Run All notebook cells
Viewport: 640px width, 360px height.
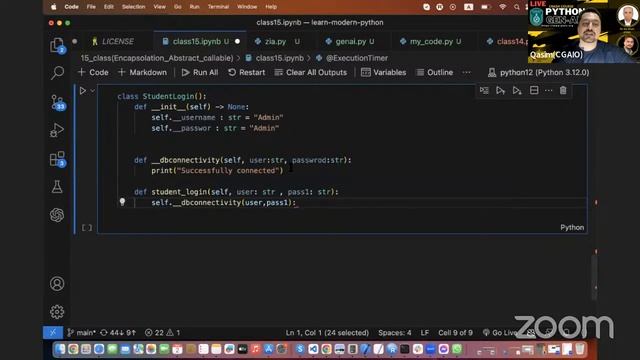coord(200,72)
